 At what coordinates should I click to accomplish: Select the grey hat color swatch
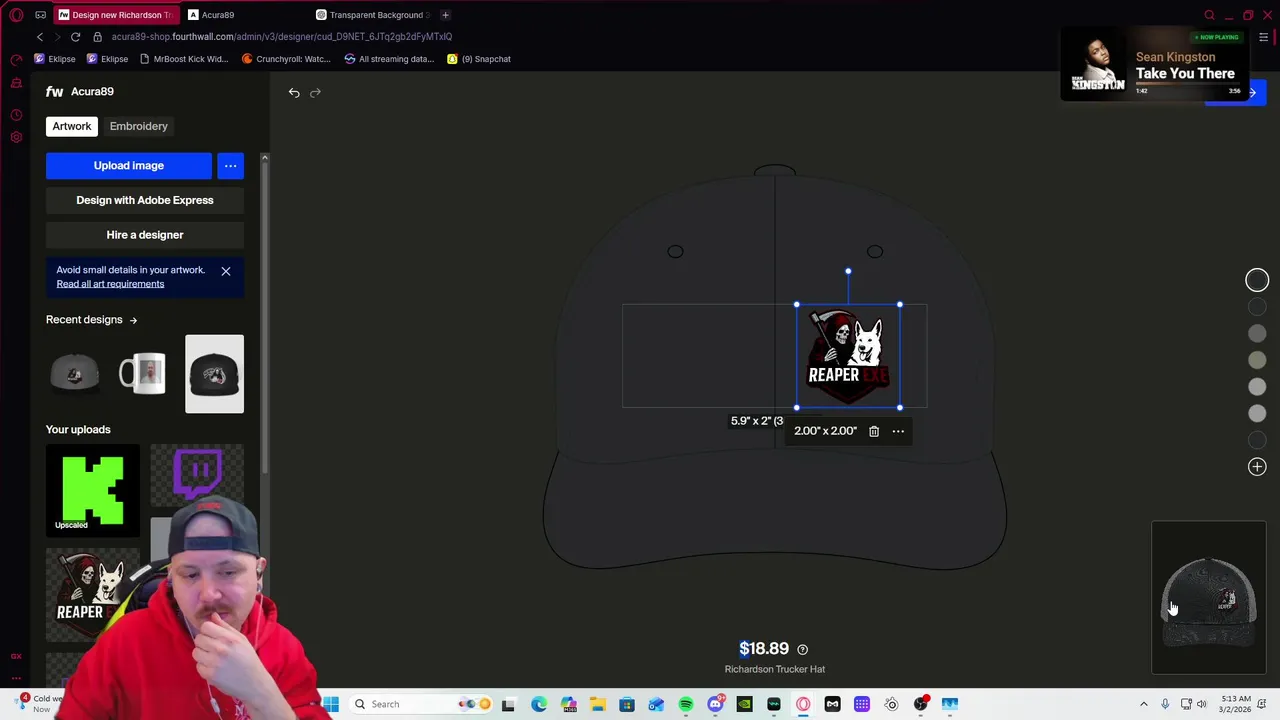point(1257,334)
